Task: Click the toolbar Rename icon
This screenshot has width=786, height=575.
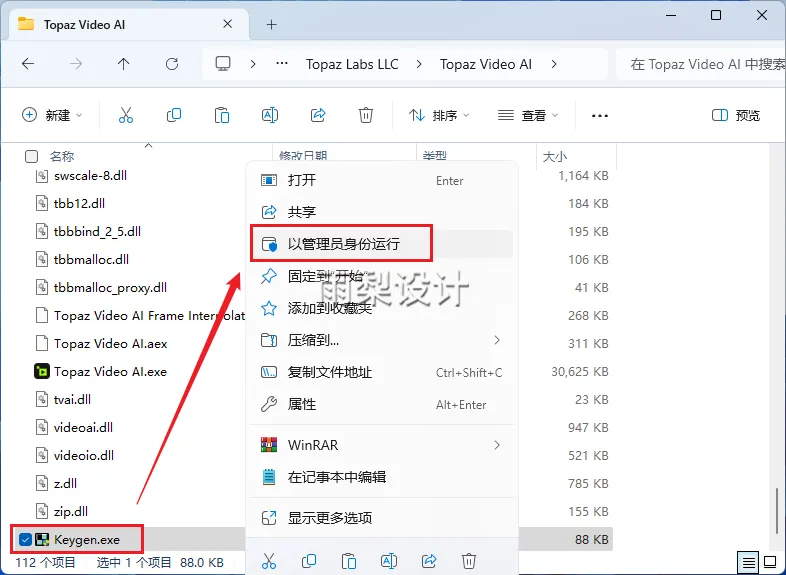Action: pos(270,115)
